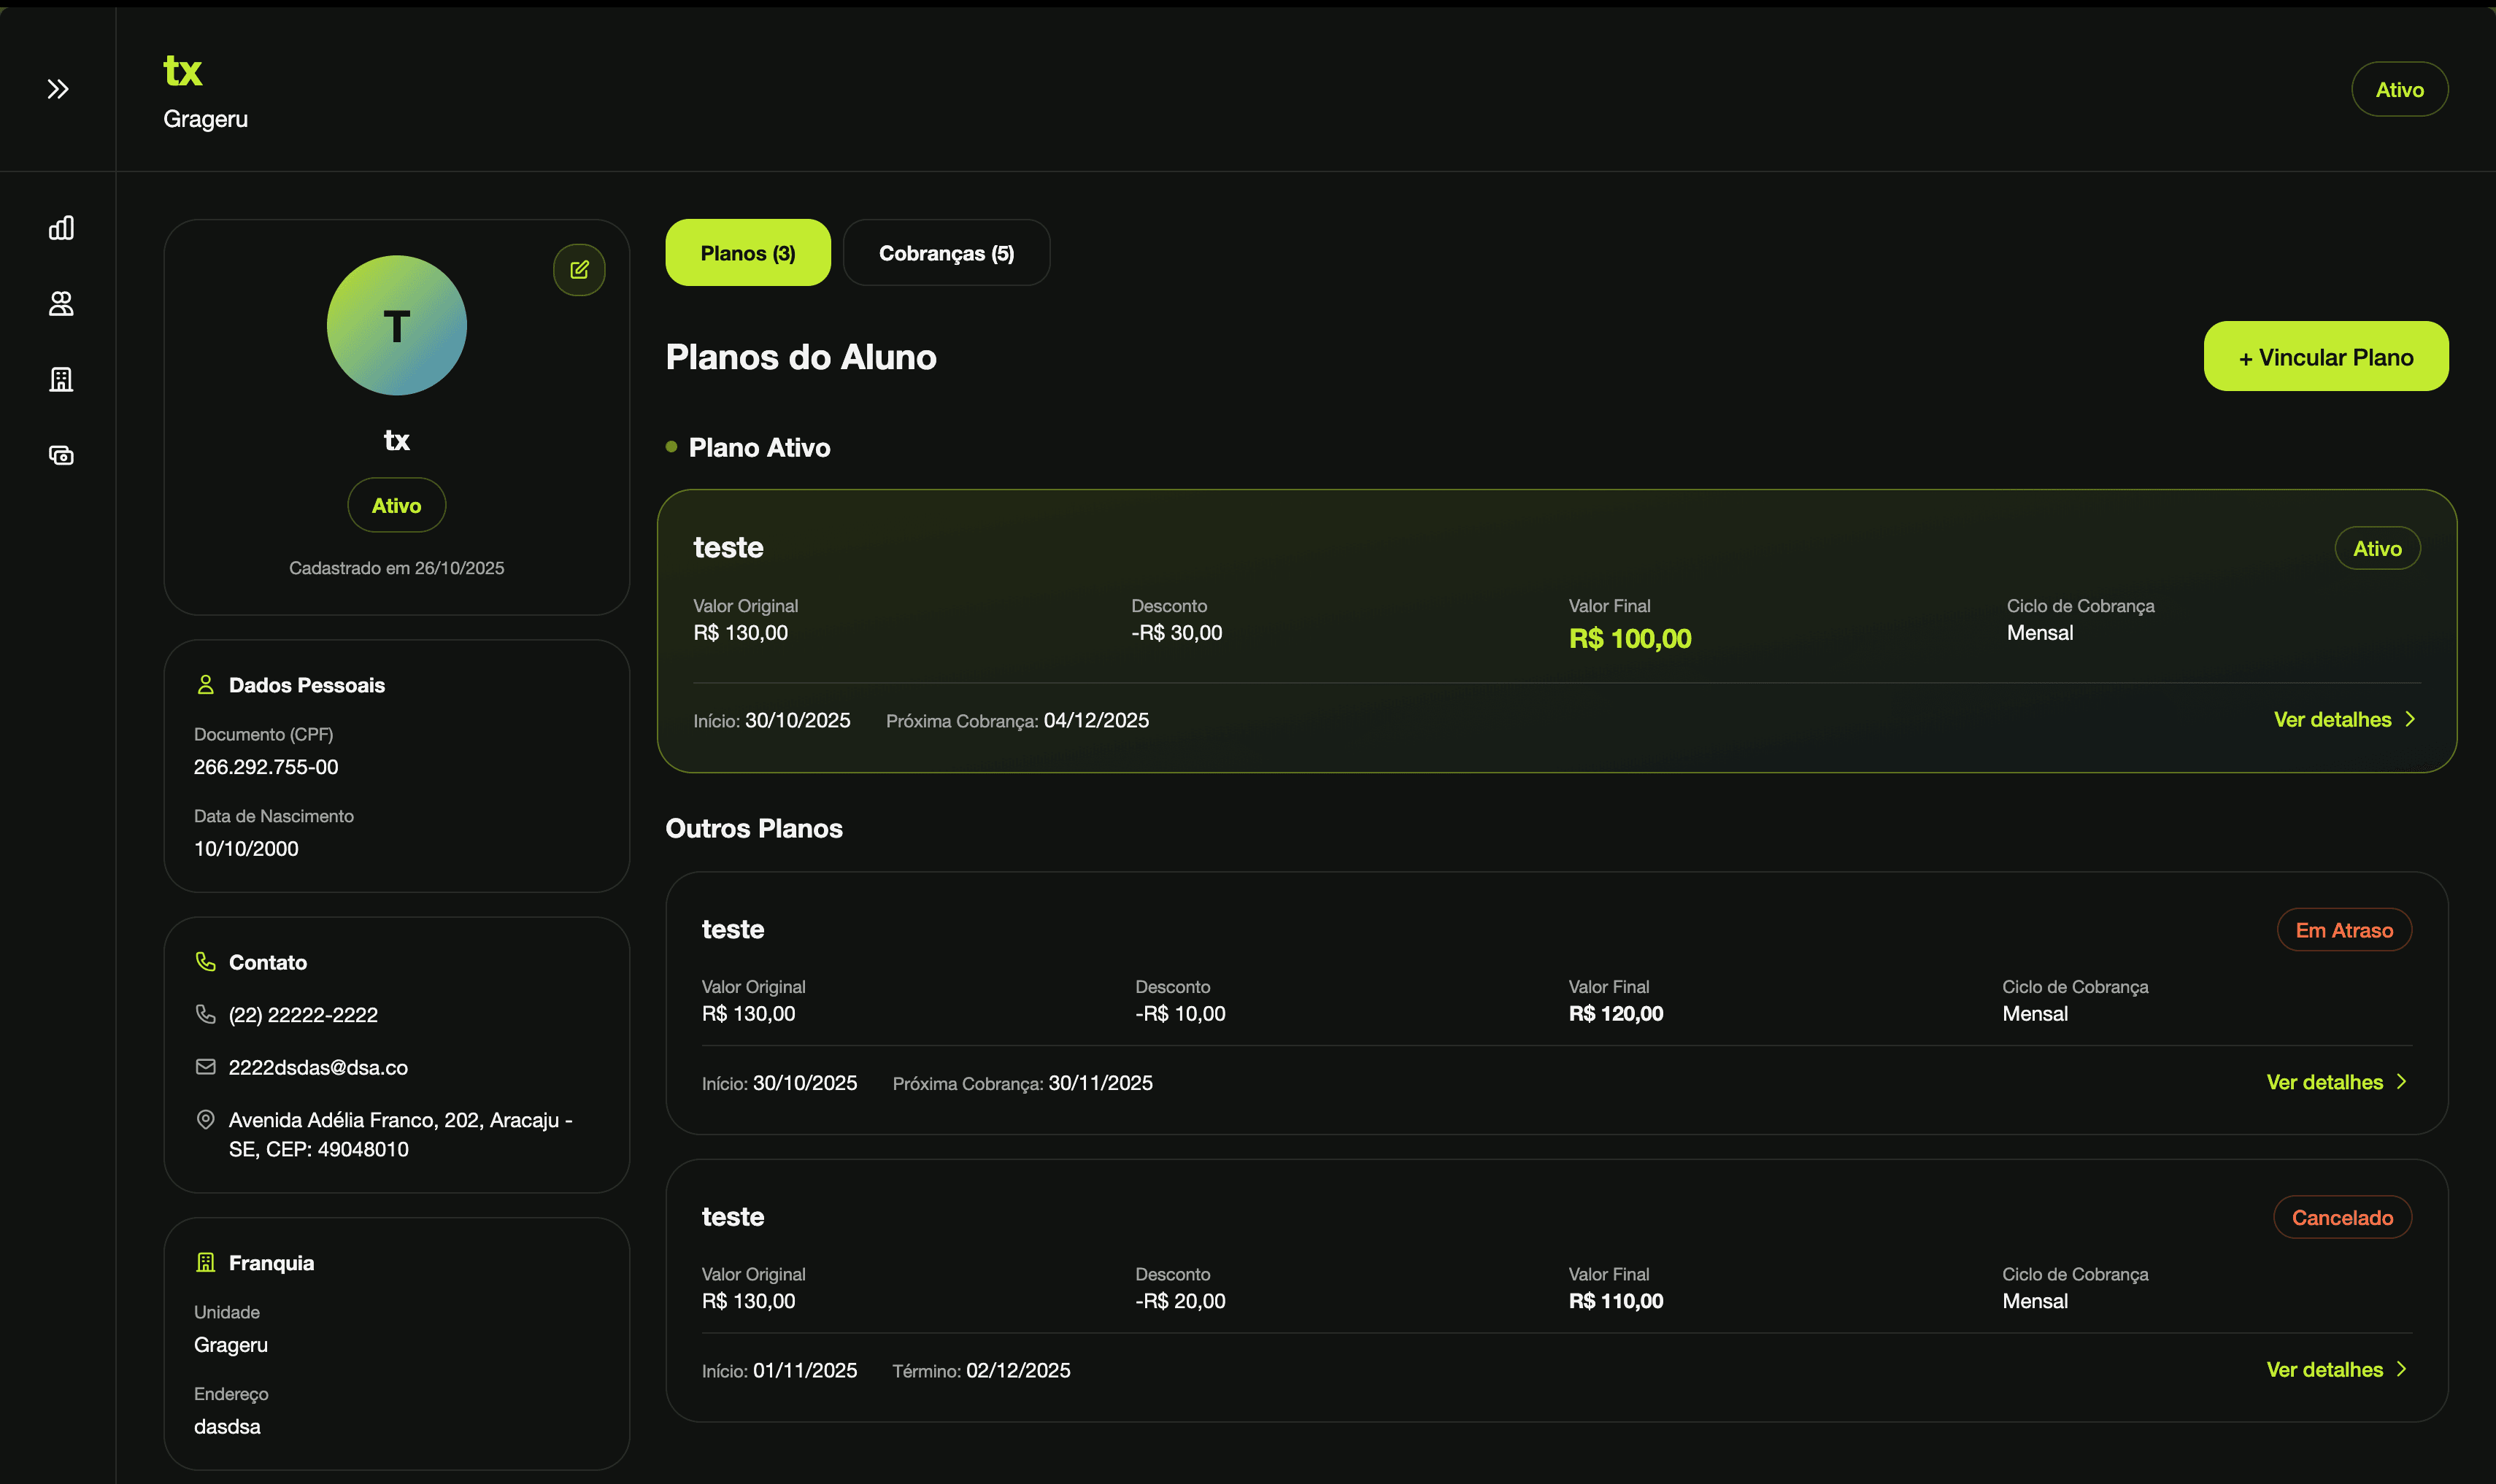Open Ver detalhes of the Em Atraso plan
Viewport: 2496px width, 1484px height.
[x=2335, y=1082]
